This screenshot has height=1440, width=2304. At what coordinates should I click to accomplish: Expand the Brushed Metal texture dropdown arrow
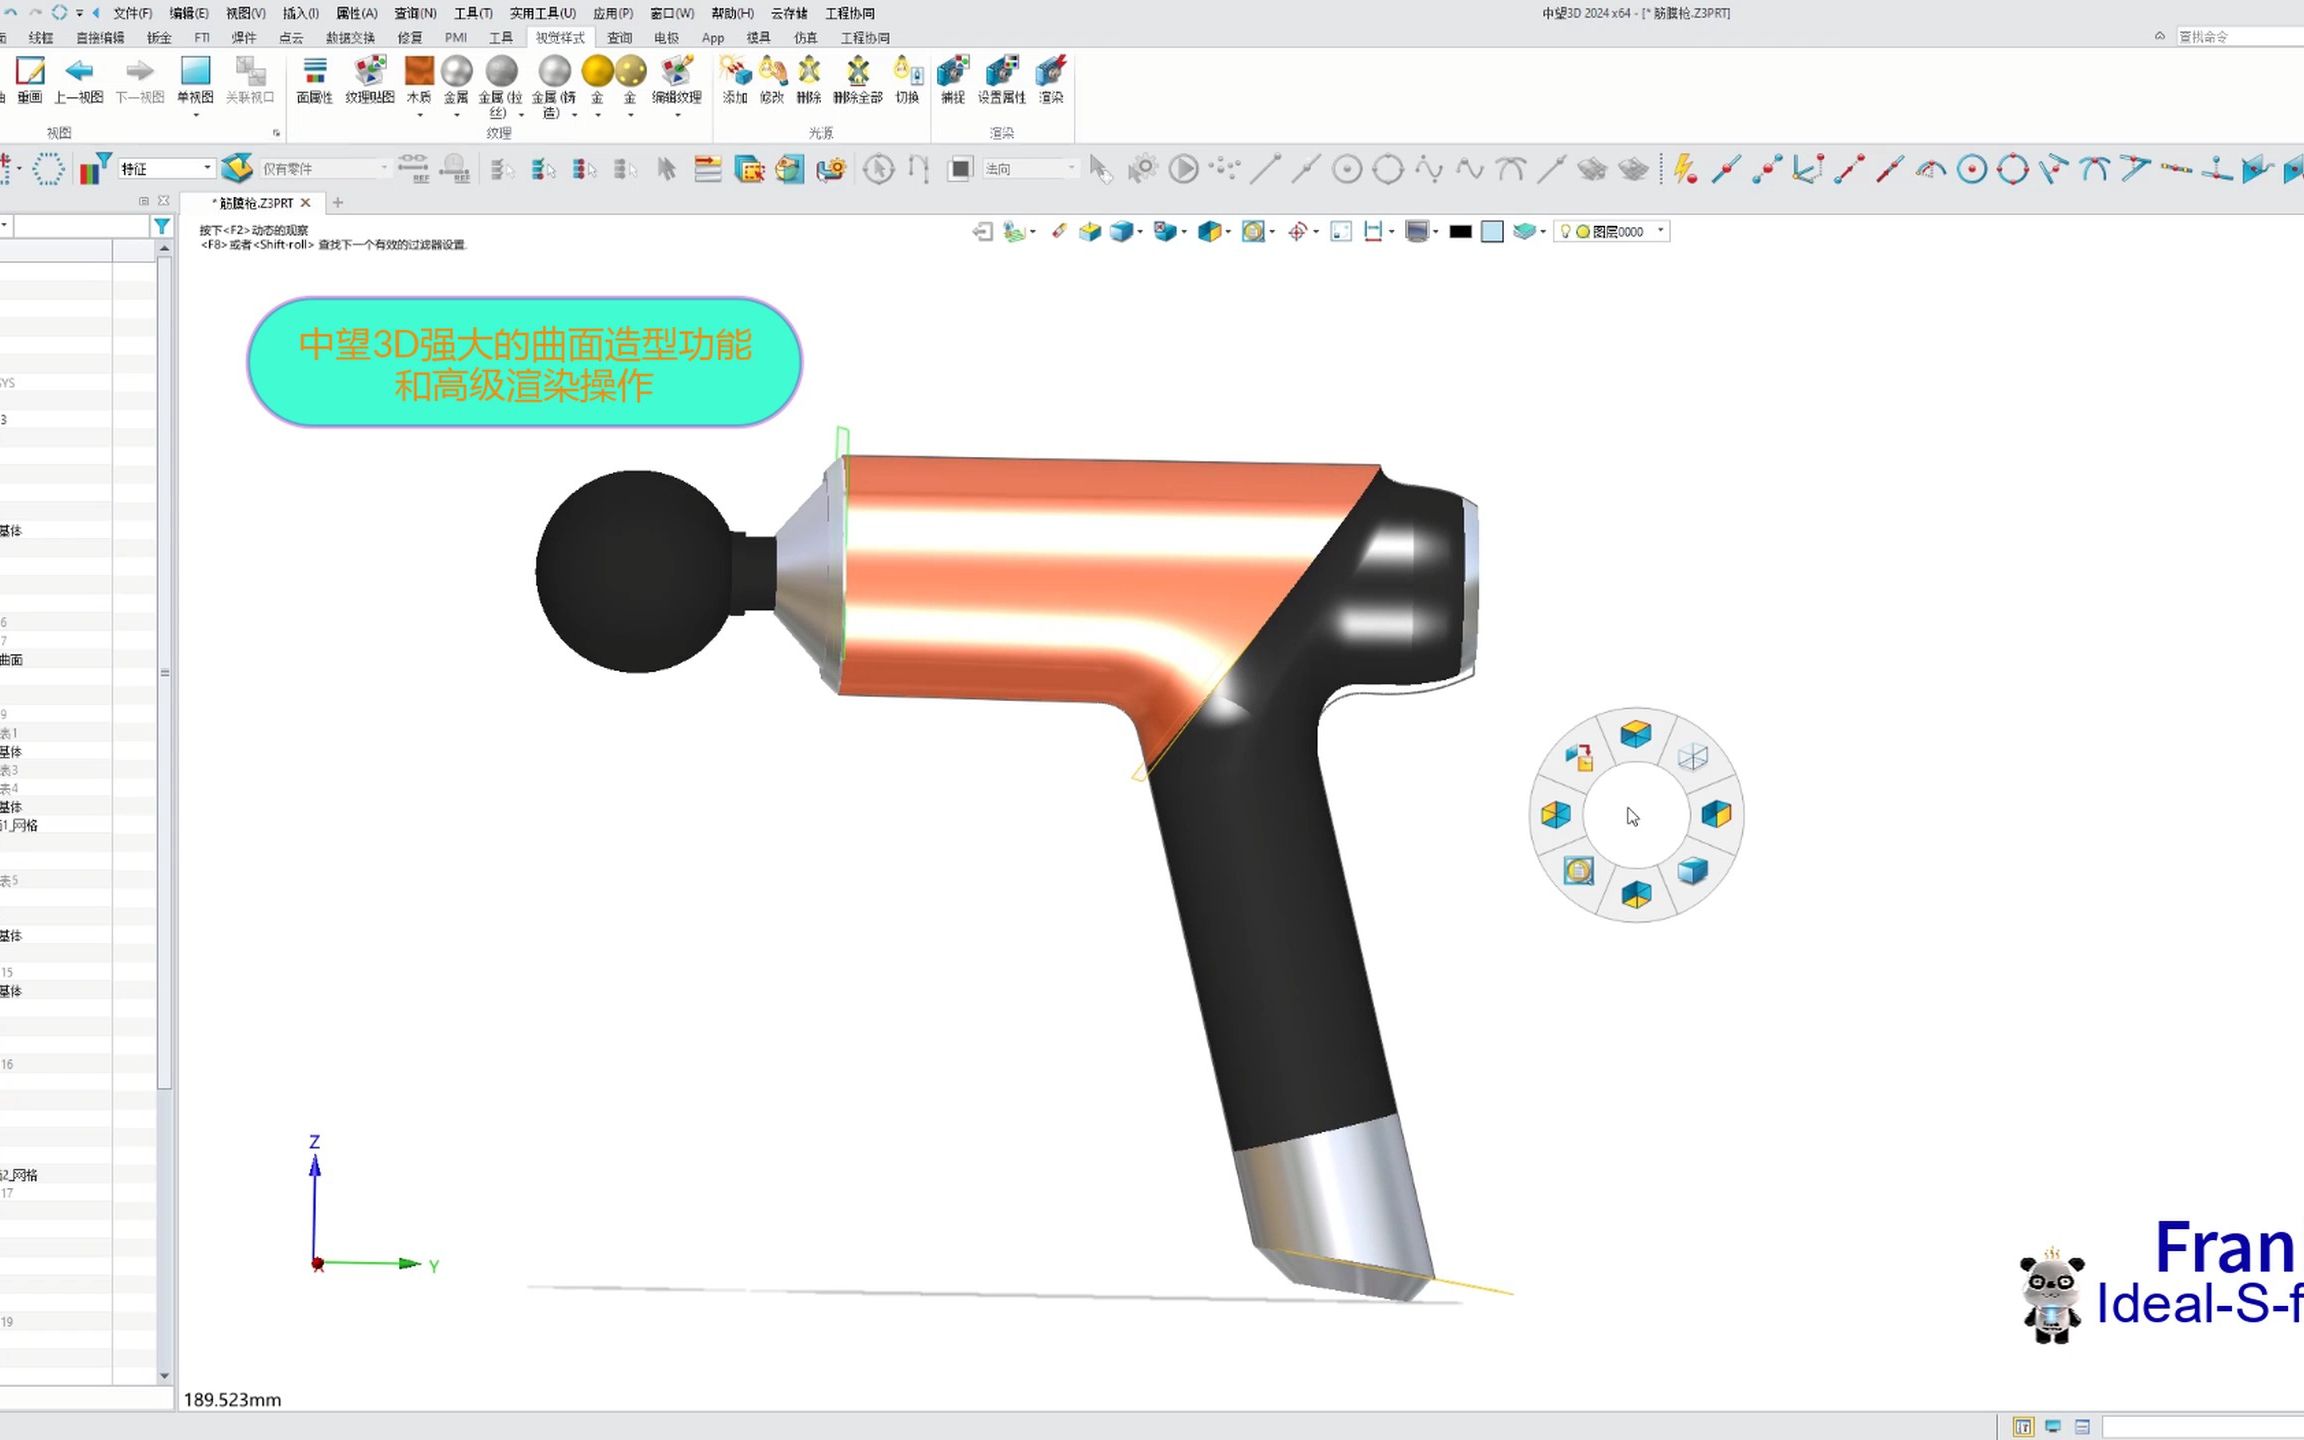pos(521,115)
